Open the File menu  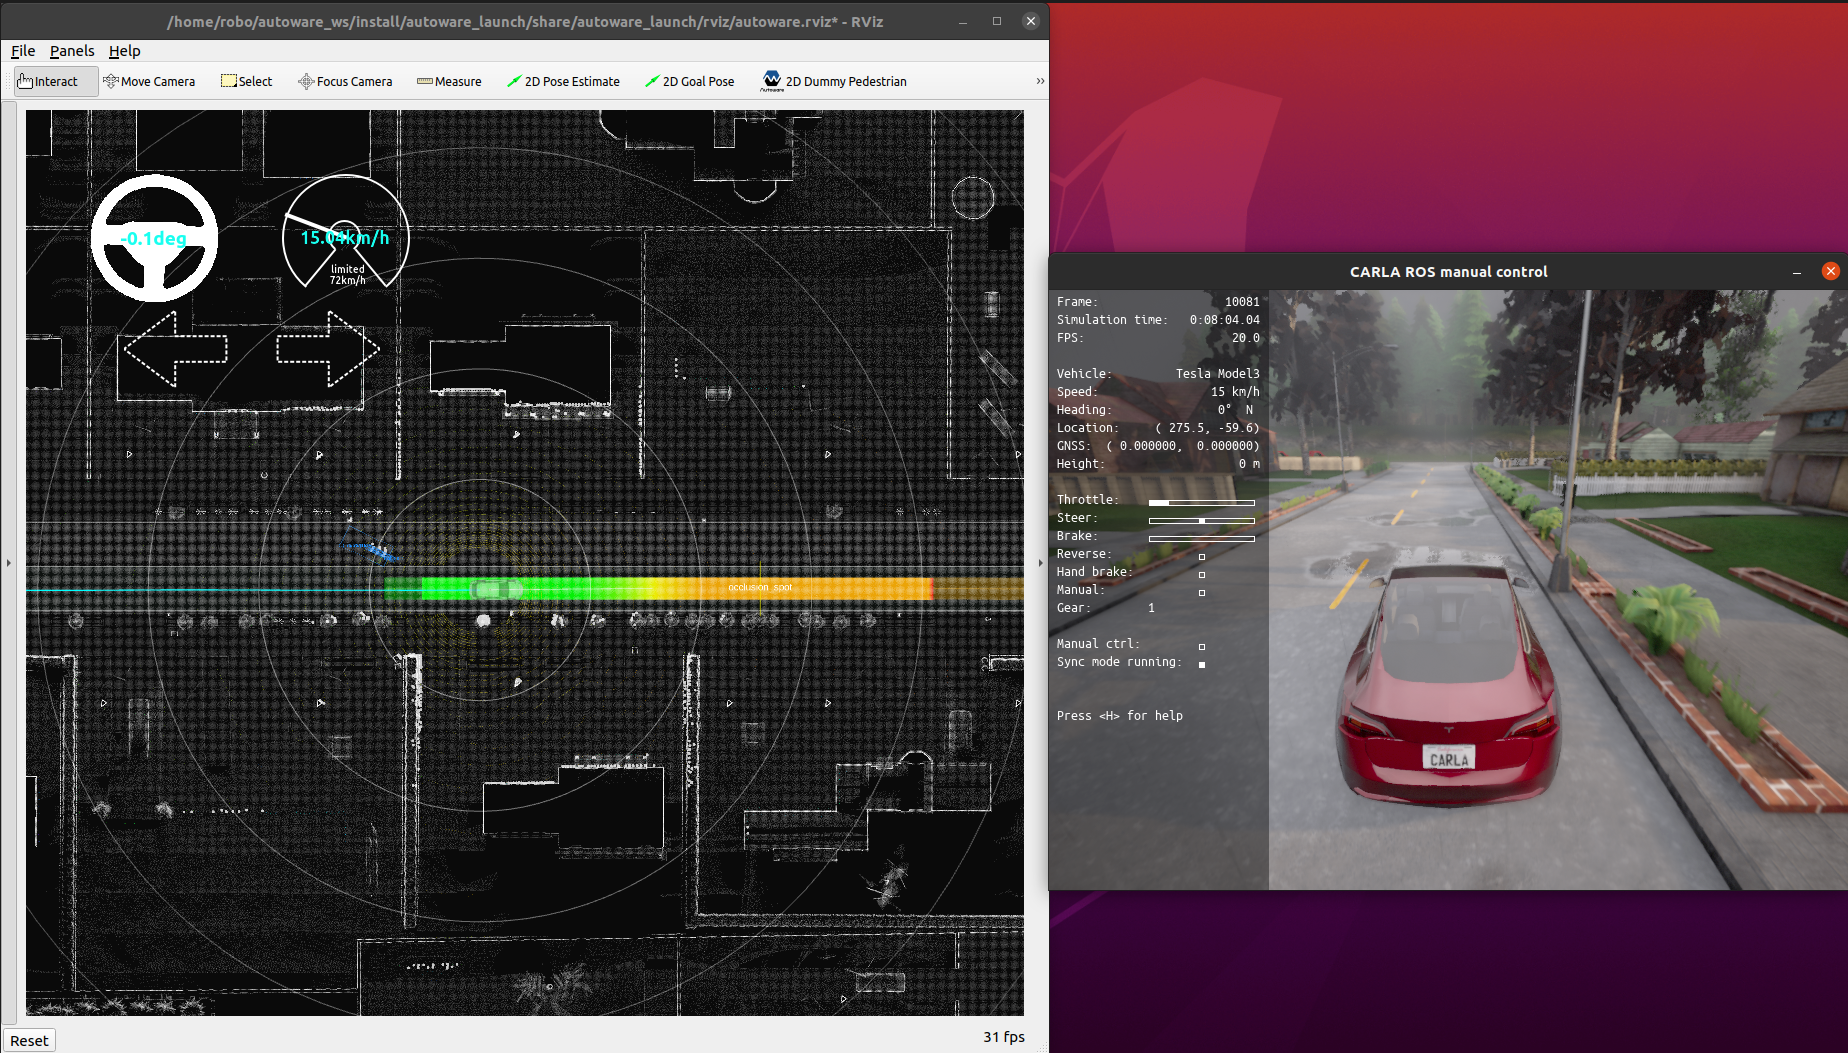pyautogui.click(x=23, y=51)
